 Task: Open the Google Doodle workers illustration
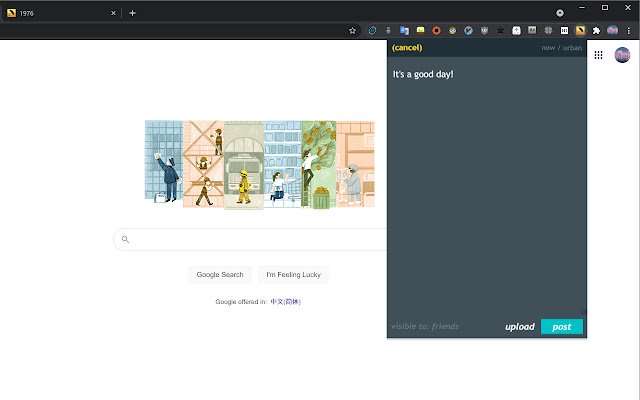coord(260,164)
